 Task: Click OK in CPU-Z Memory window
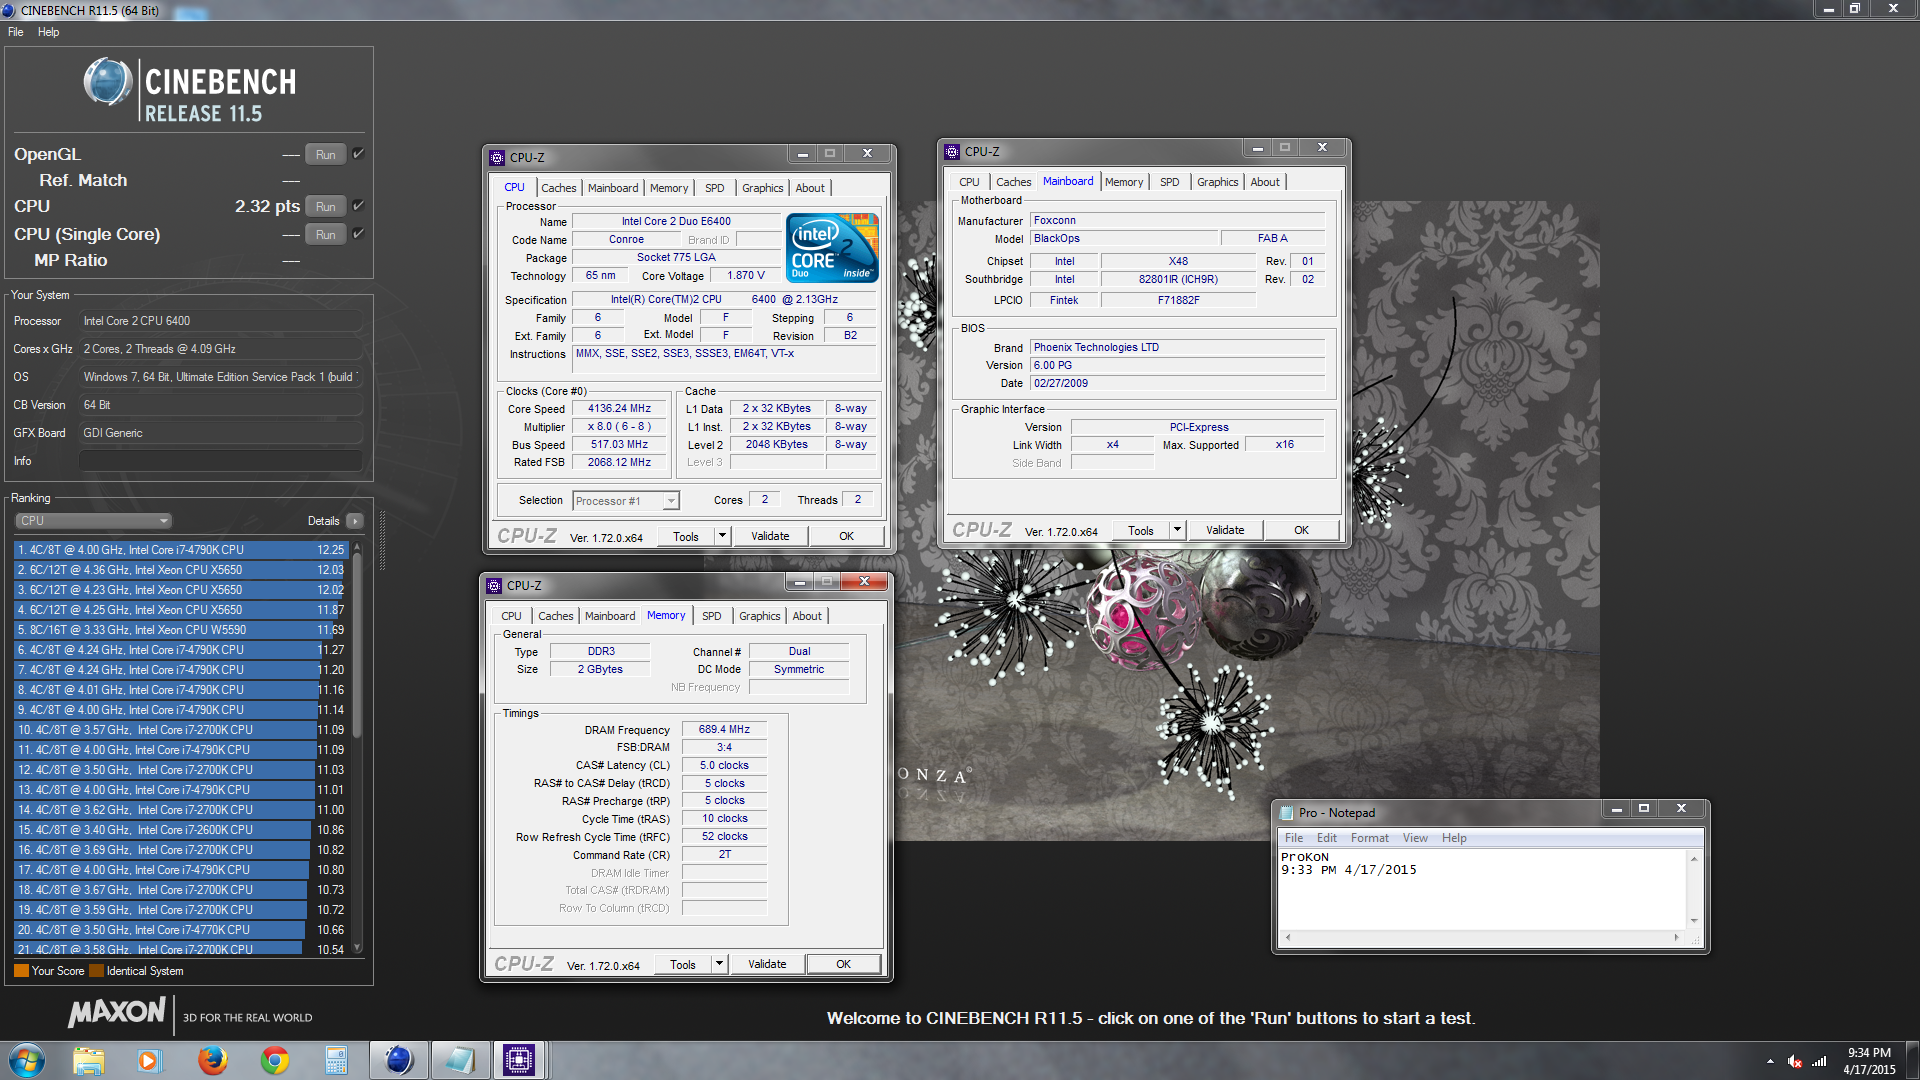(x=843, y=964)
